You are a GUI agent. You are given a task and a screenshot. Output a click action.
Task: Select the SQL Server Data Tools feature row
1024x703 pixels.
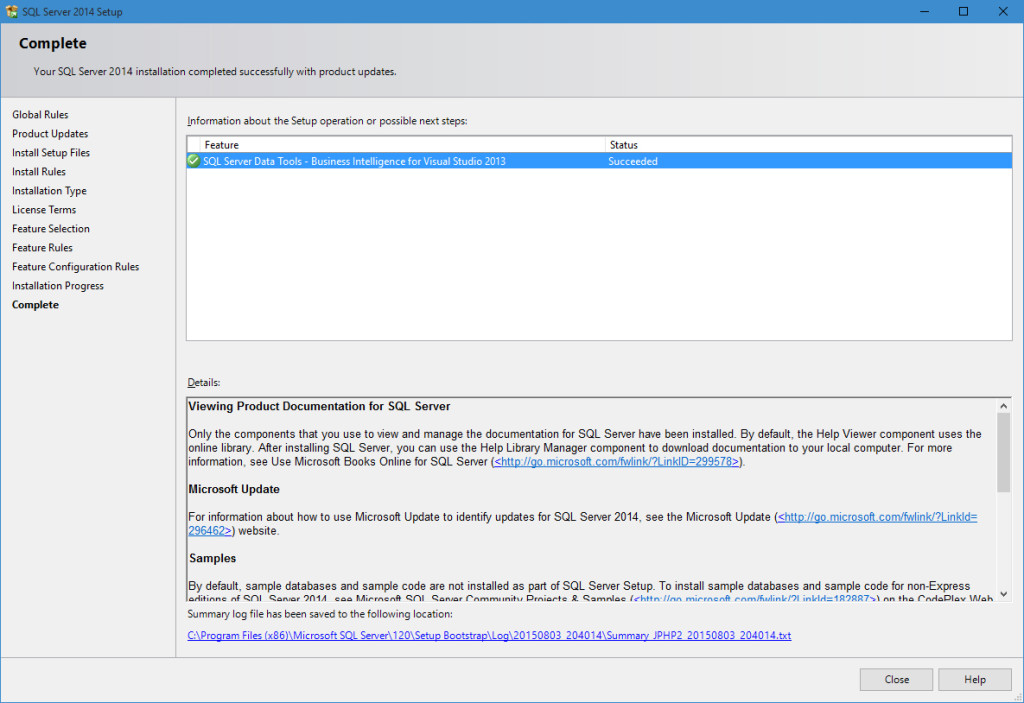[x=600, y=161]
